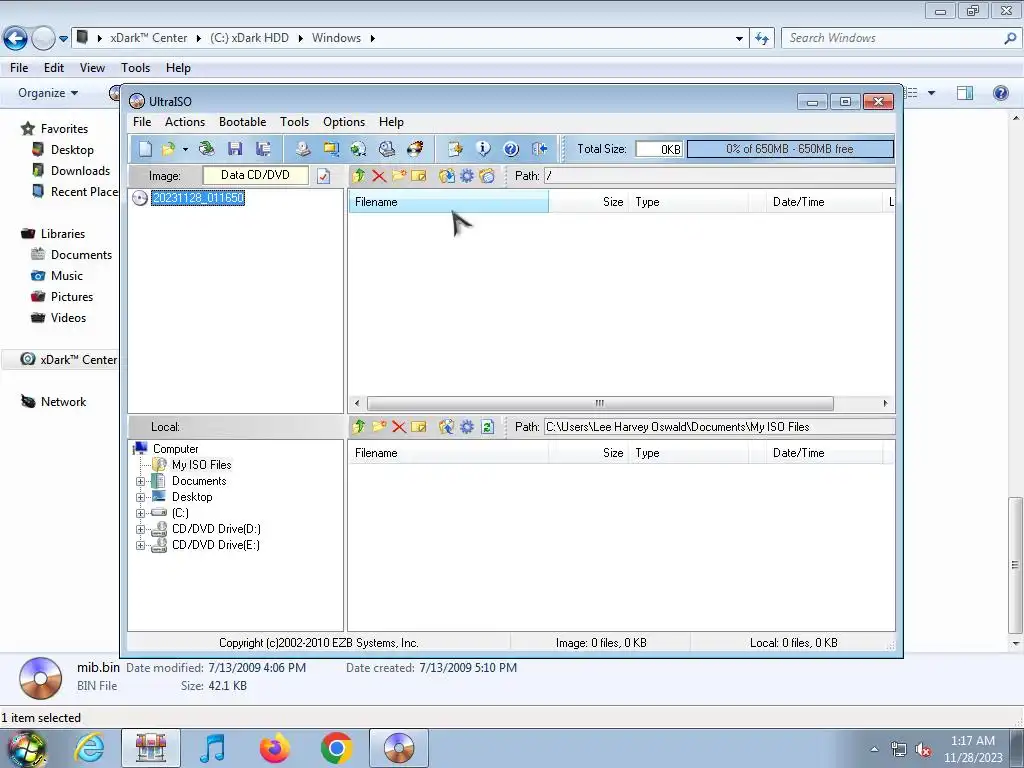The height and width of the screenshot is (768, 1024).
Task: Click the red X Delete icon in Image pane
Action: (379, 176)
